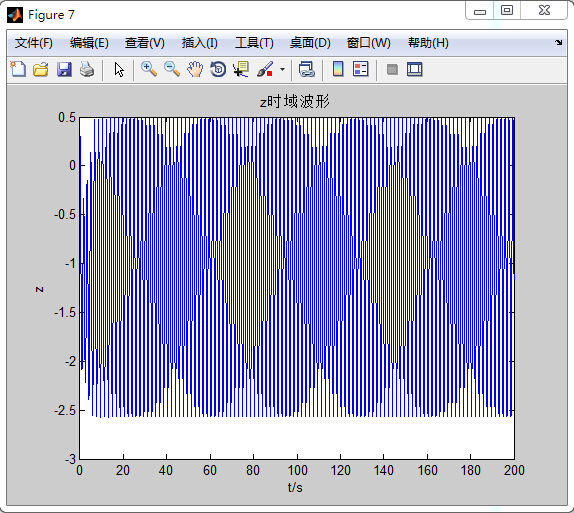Save figure using floppy disk icon
Image resolution: width=574 pixels, height=513 pixels.
pos(64,69)
